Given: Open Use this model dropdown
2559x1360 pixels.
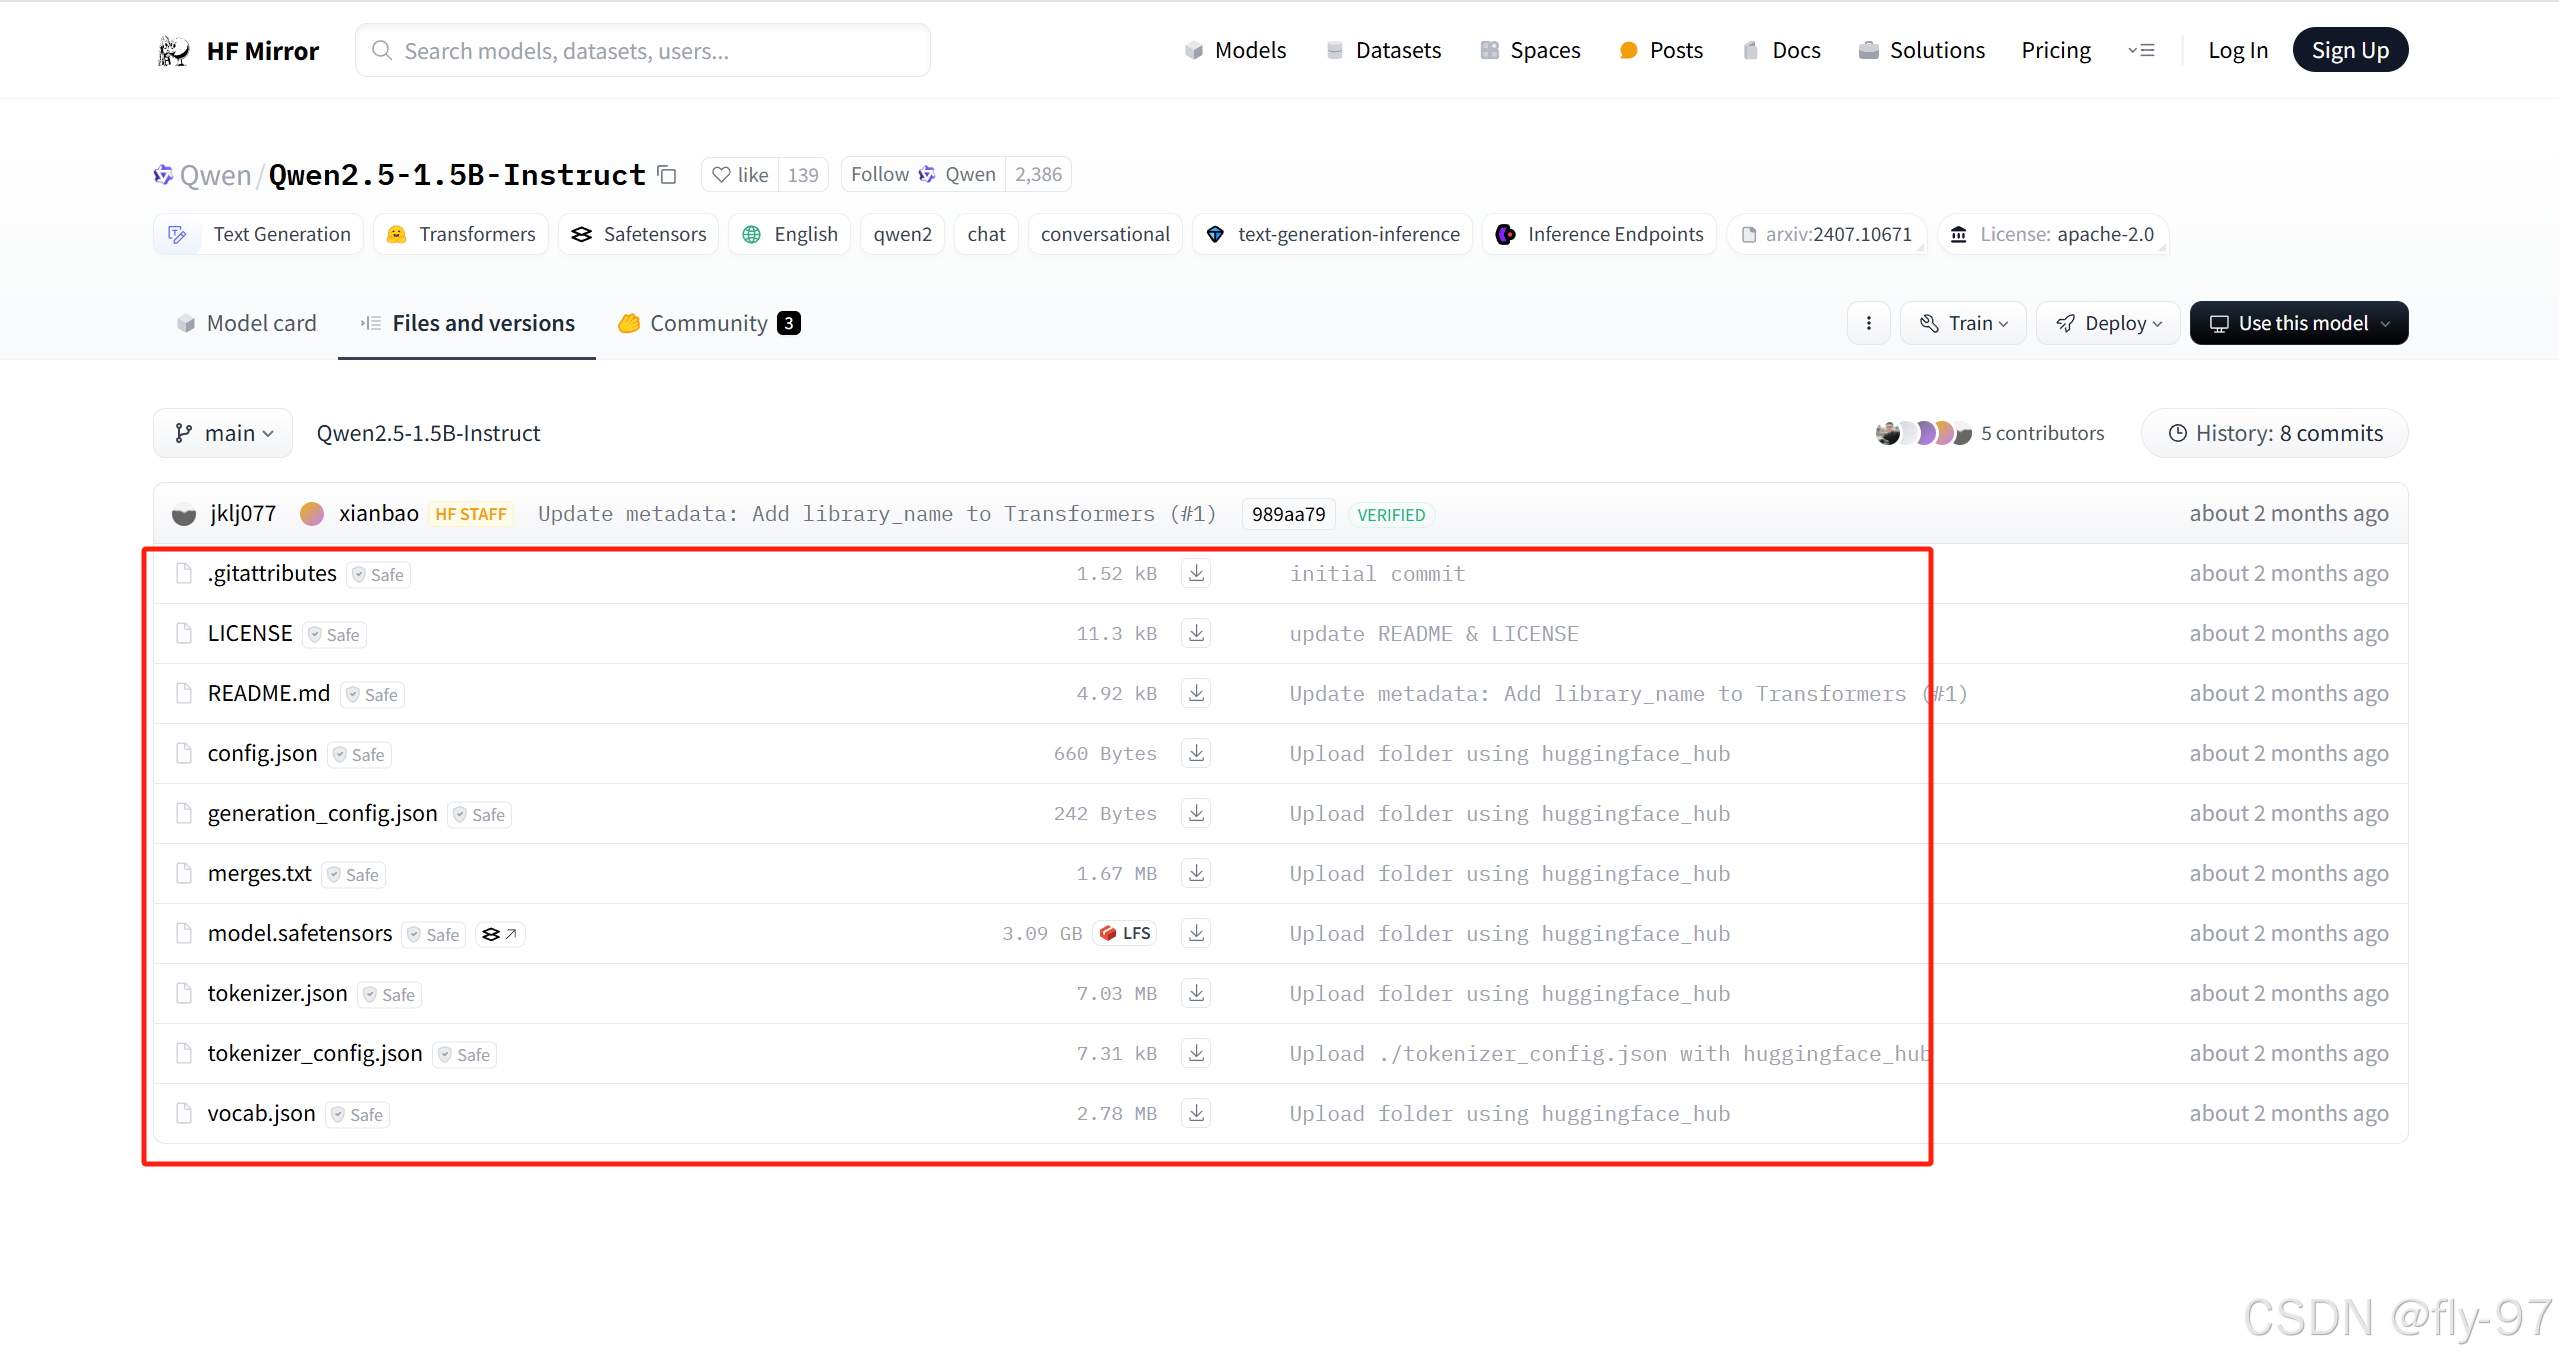Looking at the screenshot, I should point(2298,323).
